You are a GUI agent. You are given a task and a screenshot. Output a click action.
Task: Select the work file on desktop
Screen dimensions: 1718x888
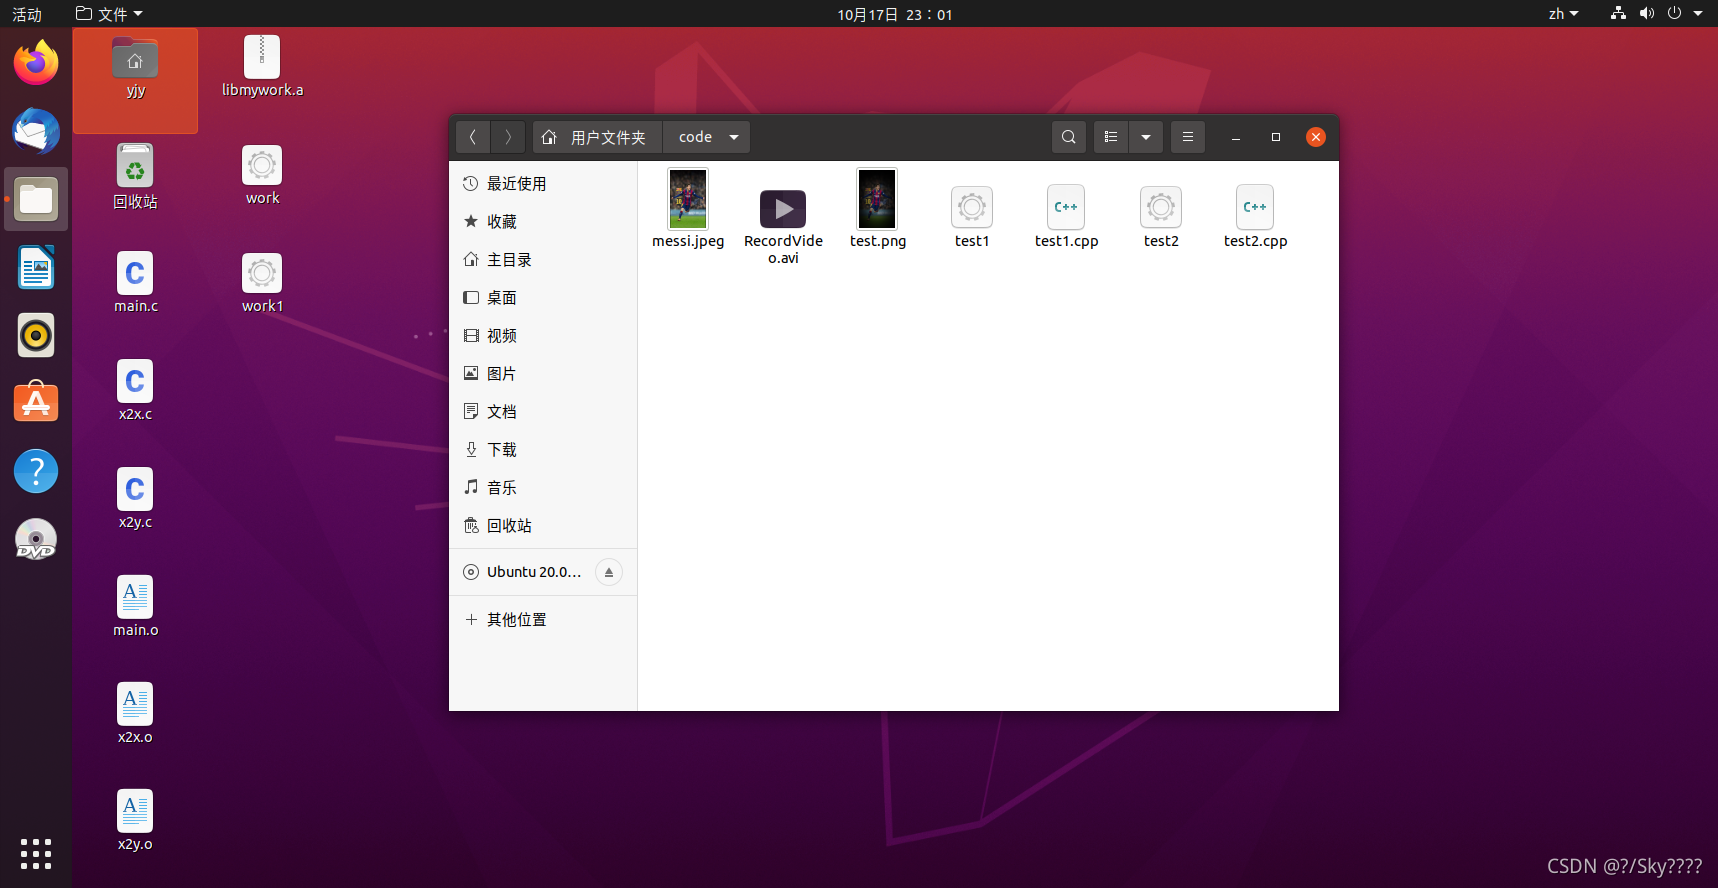(x=262, y=175)
